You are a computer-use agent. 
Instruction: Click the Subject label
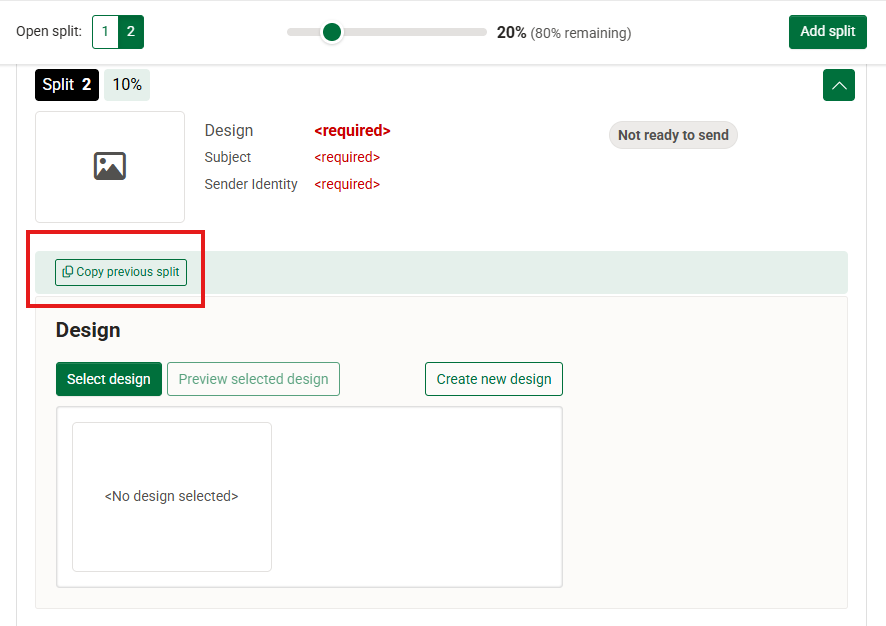coord(228,157)
